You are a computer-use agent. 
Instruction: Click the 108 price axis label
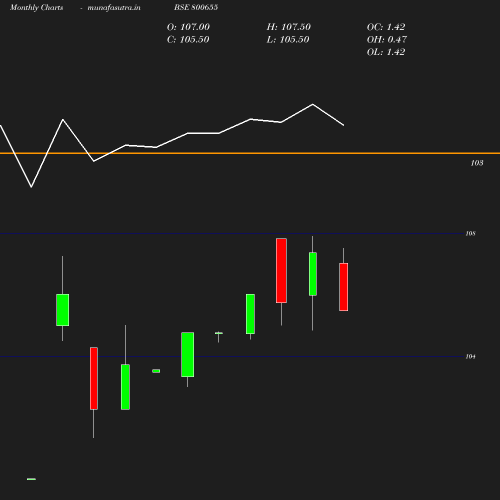pos(470,234)
